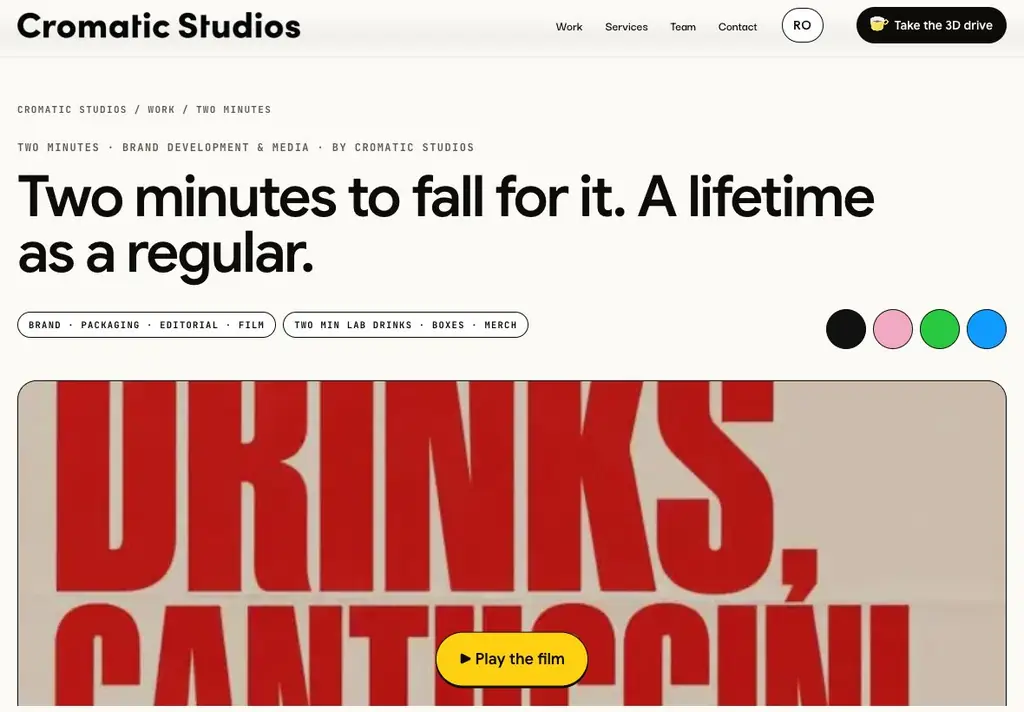
Task: Open the Work menu item
Action: 569,27
